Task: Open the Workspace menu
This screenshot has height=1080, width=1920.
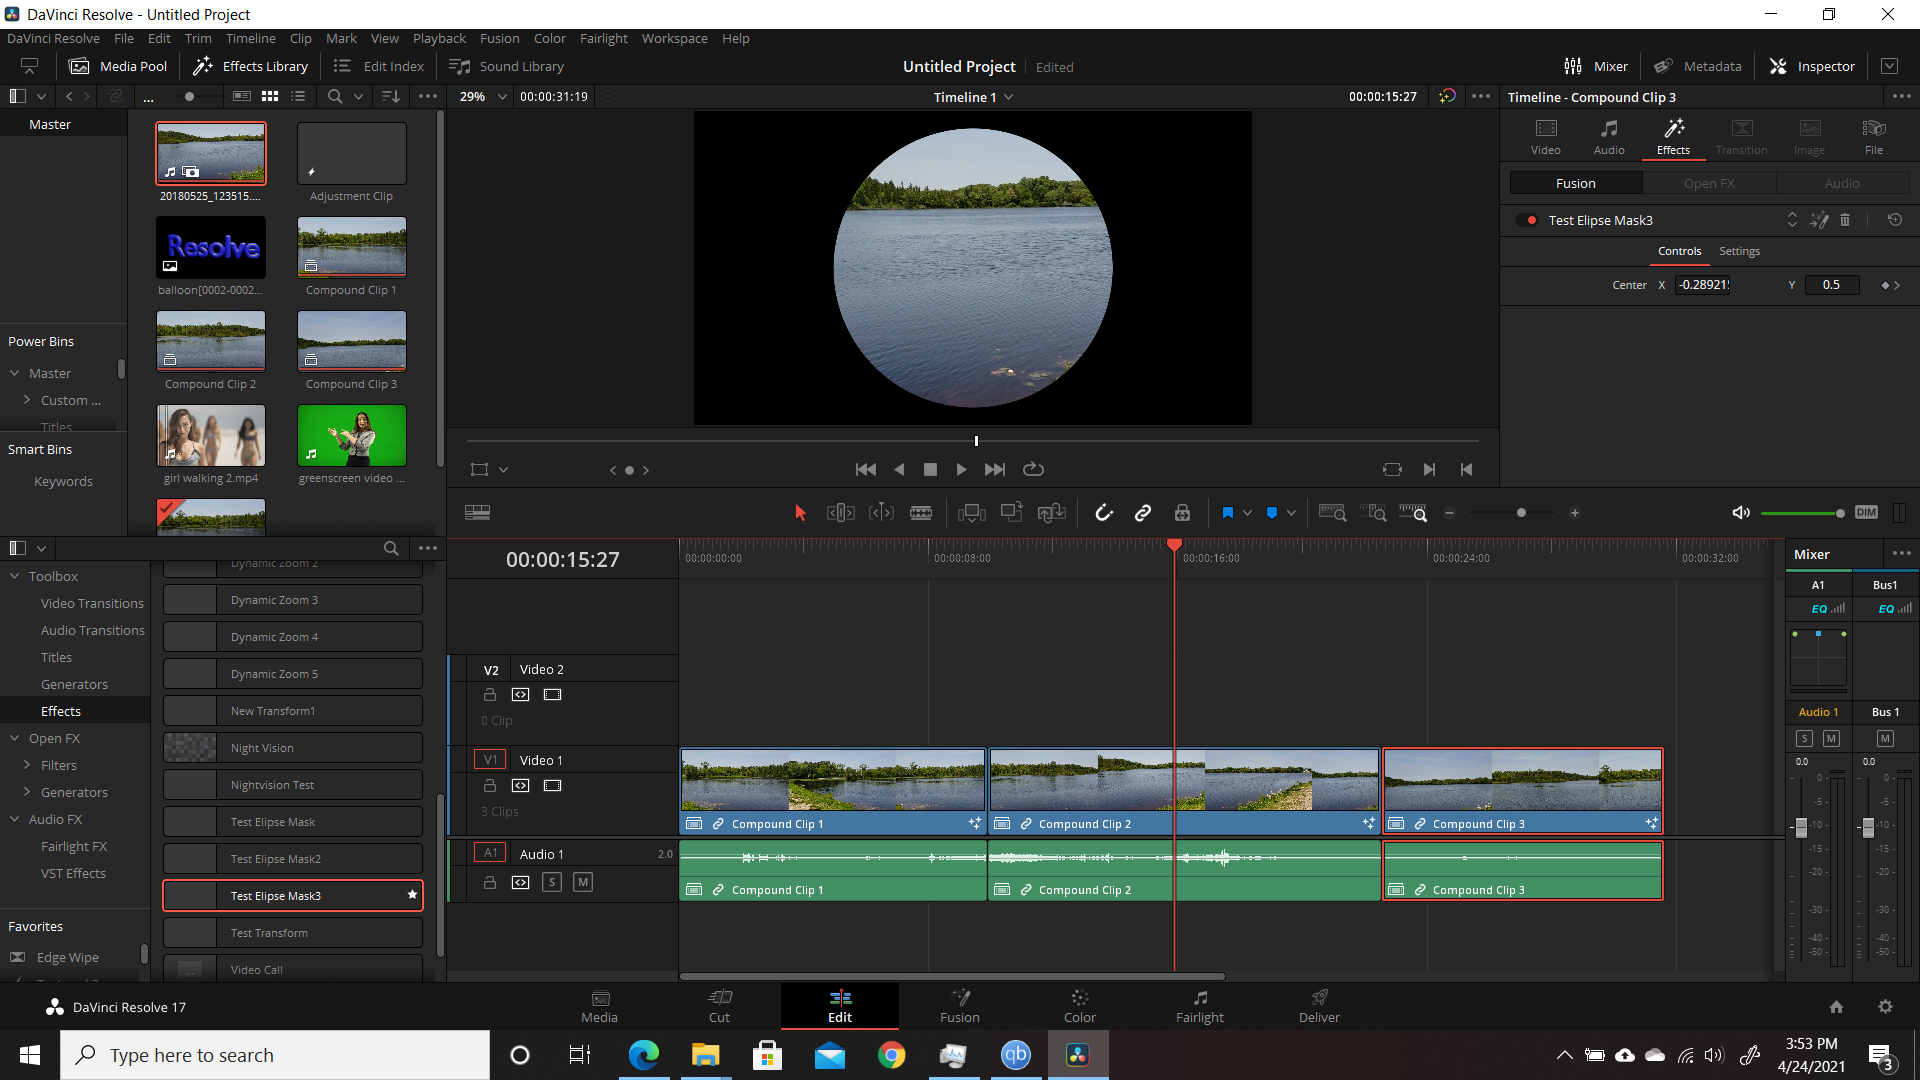Action: (x=674, y=38)
